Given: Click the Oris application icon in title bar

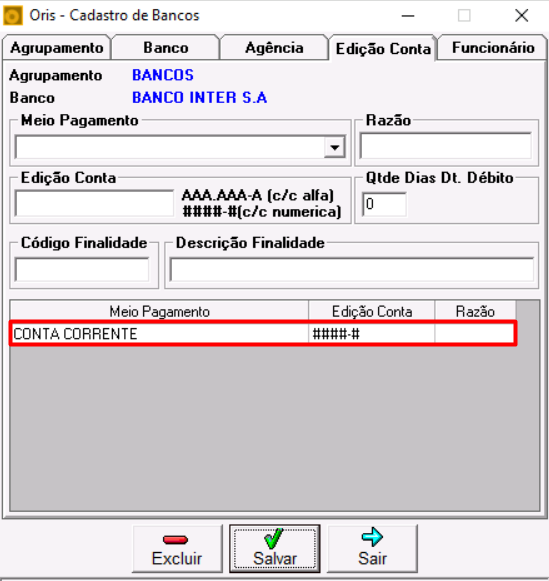Looking at the screenshot, I should tap(13, 16).
